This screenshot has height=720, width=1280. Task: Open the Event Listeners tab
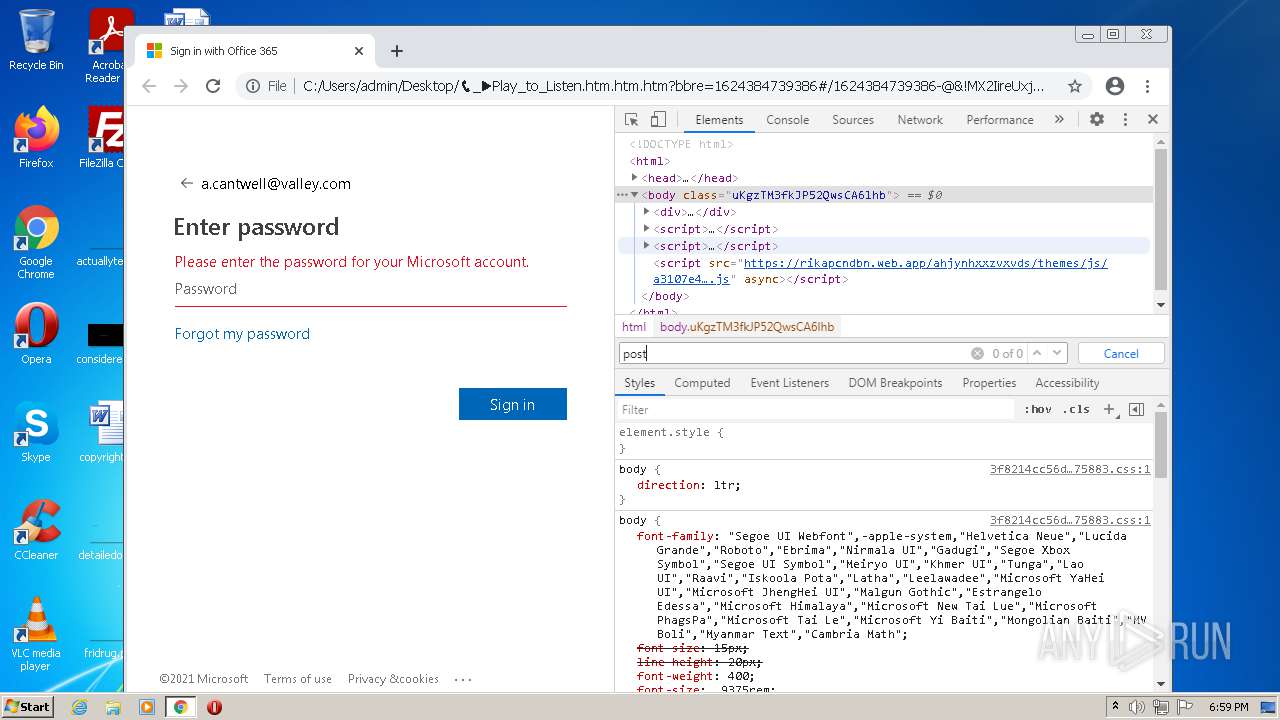[789, 383]
